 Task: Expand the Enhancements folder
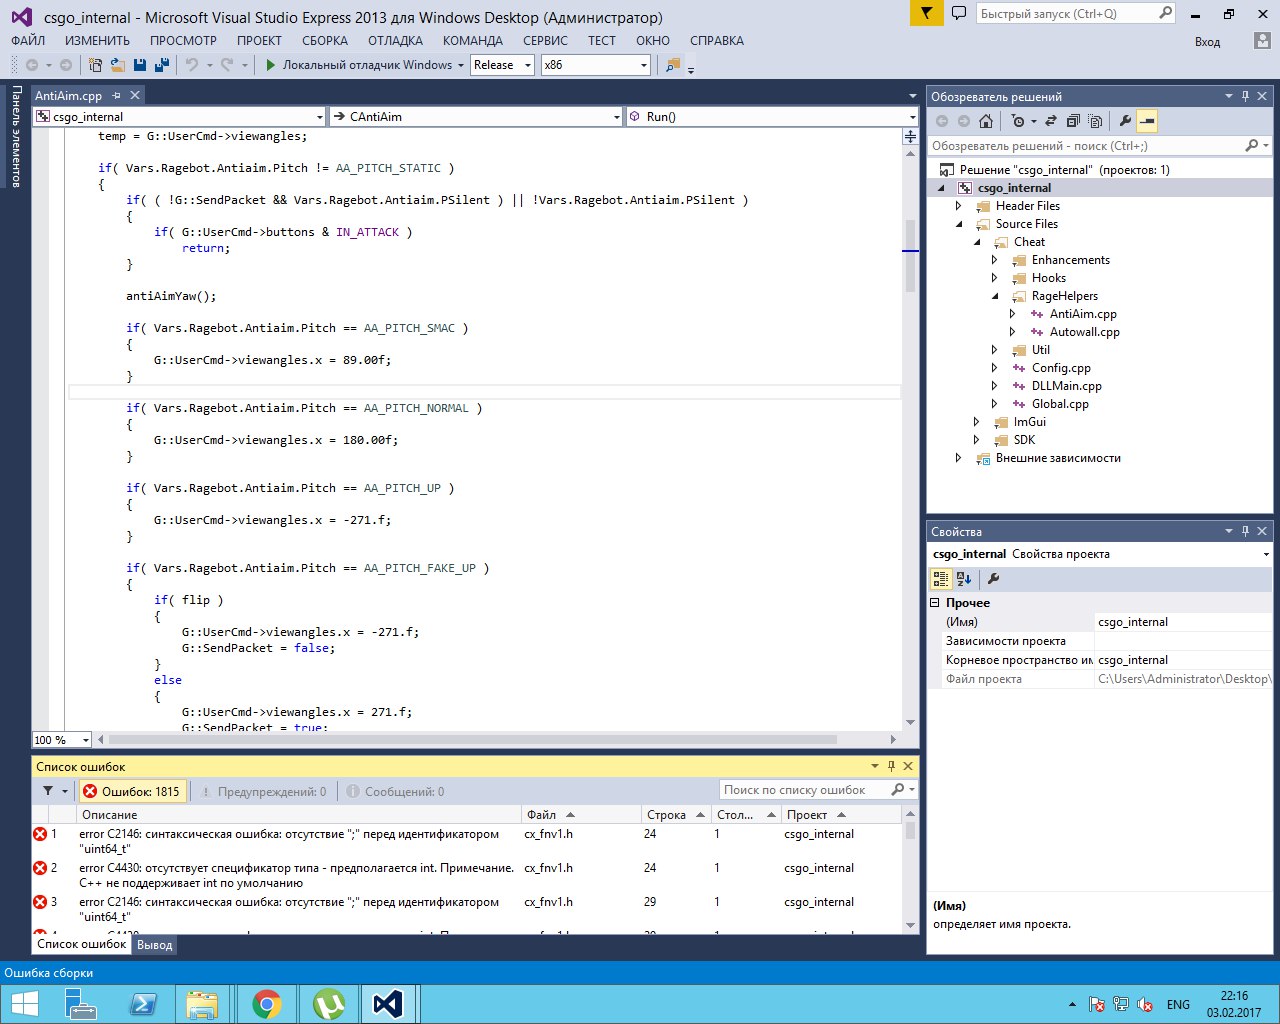(x=995, y=260)
